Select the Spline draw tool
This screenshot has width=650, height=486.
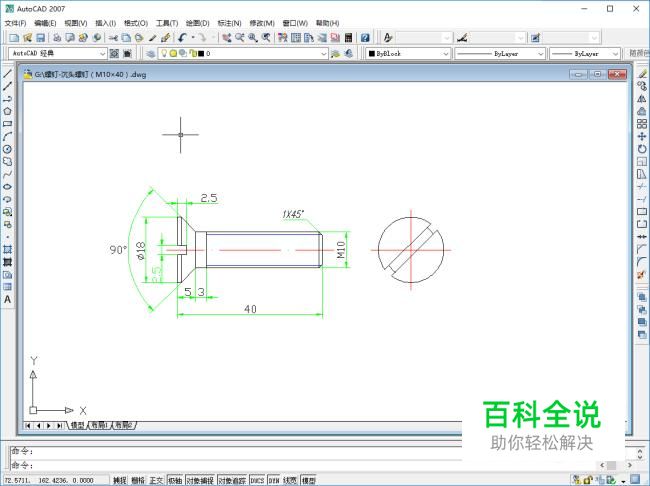point(7,174)
